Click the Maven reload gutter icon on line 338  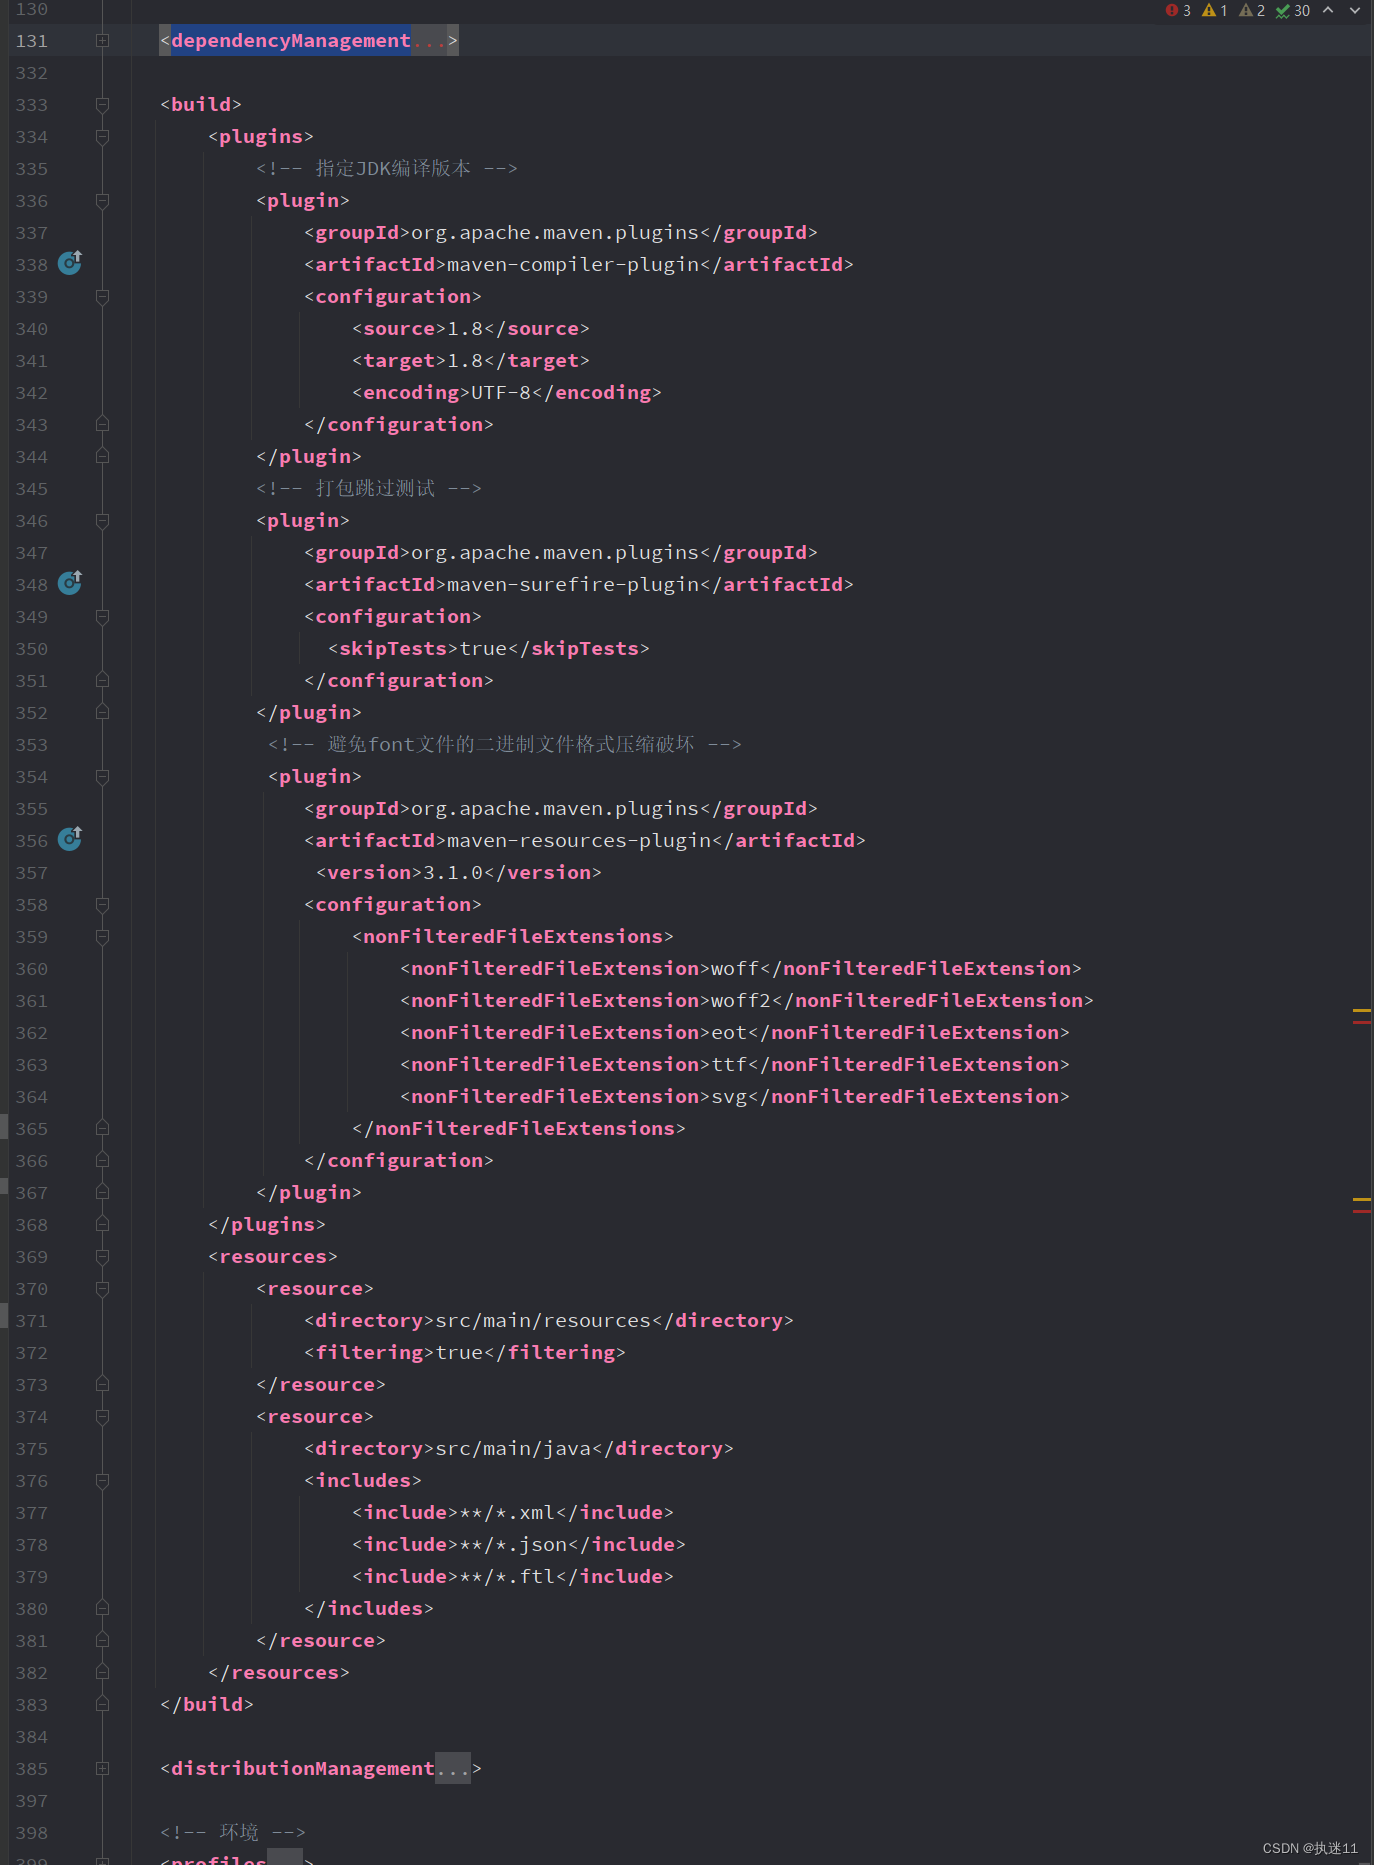tap(70, 263)
